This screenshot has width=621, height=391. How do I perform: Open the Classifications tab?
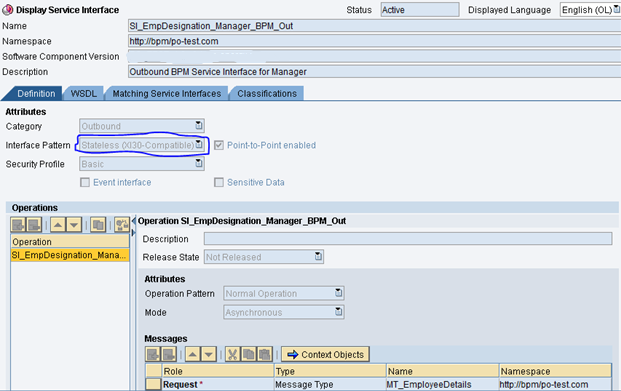click(267, 93)
